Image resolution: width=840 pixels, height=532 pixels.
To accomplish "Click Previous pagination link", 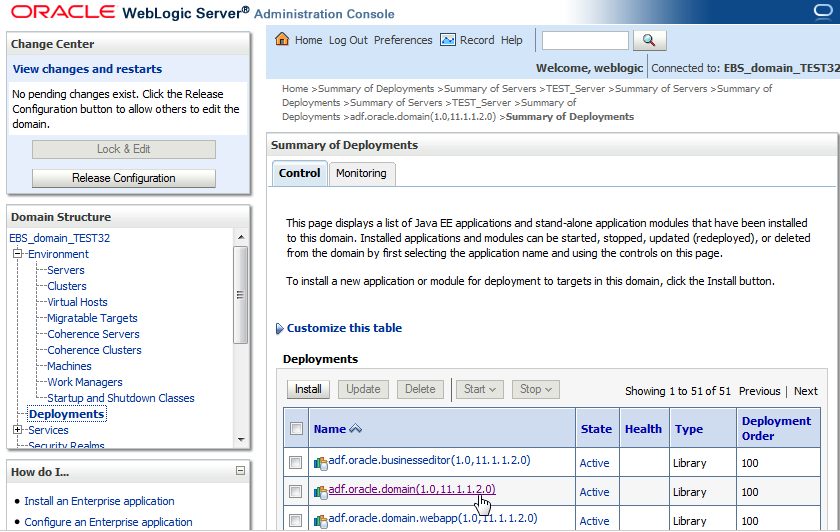I will pos(760,391).
